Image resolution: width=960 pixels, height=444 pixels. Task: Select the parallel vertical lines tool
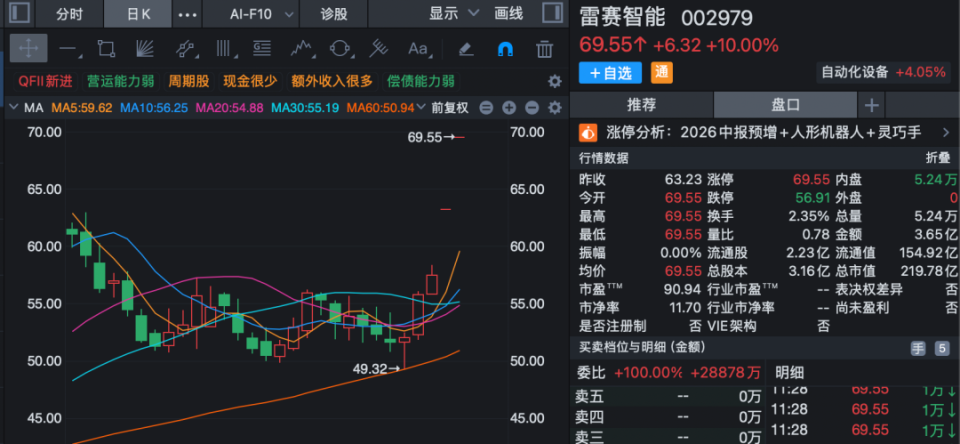click(223, 48)
